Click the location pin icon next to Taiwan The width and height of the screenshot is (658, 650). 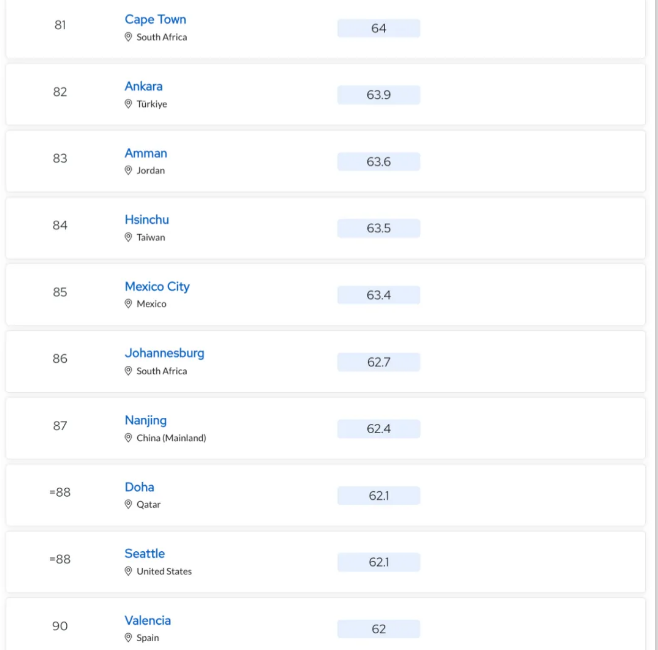coord(128,237)
